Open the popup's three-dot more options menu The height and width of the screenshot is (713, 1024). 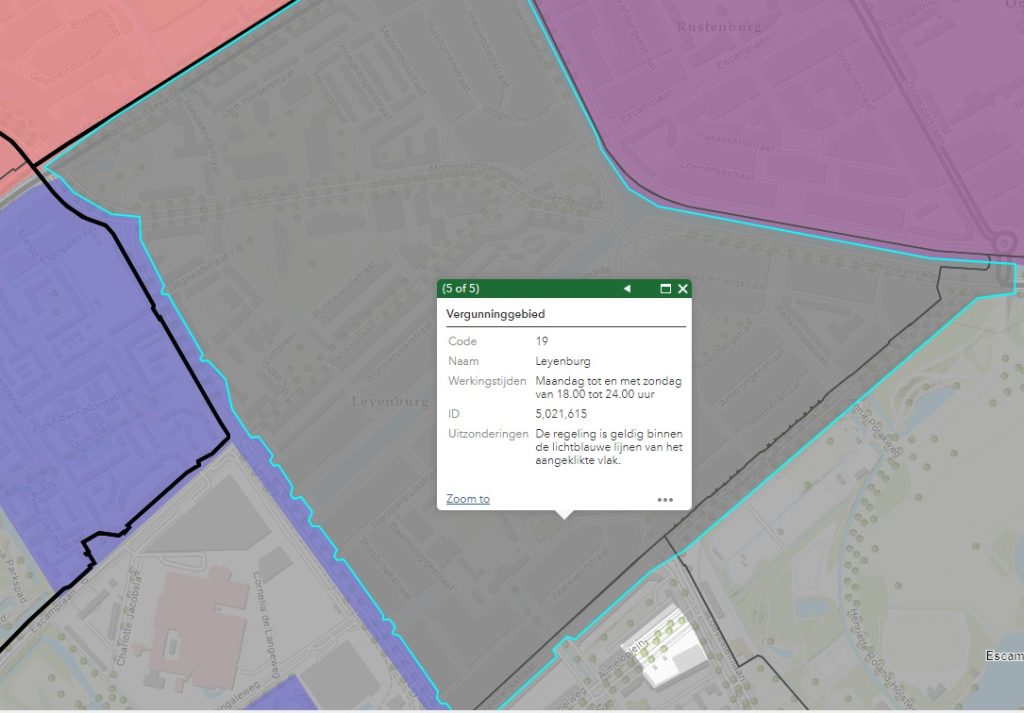pyautogui.click(x=665, y=499)
